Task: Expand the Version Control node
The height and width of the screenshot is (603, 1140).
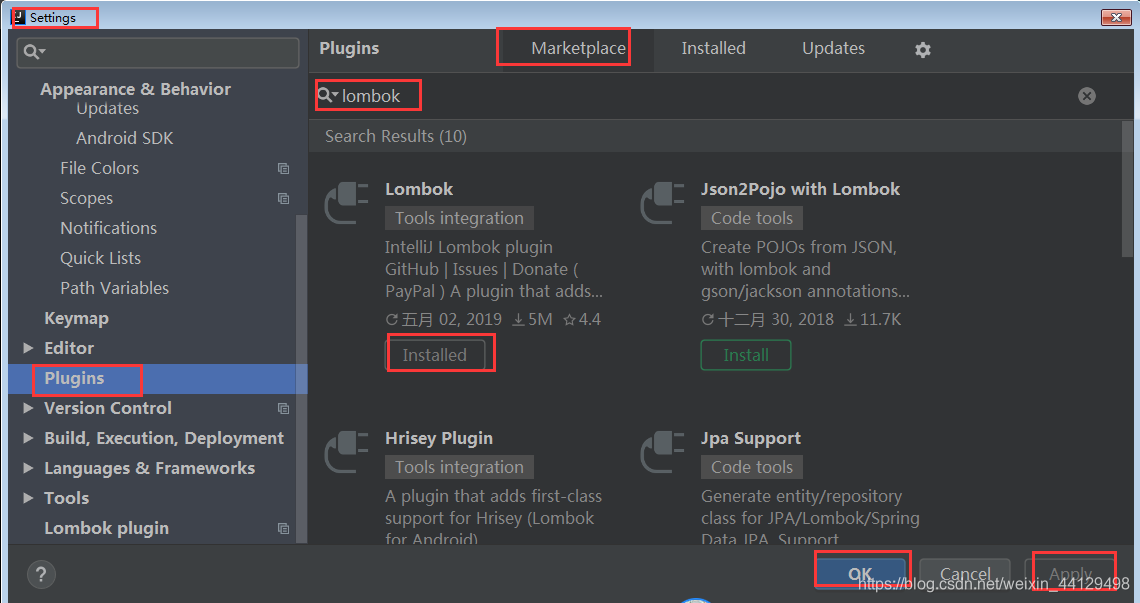Action: [x=28, y=408]
